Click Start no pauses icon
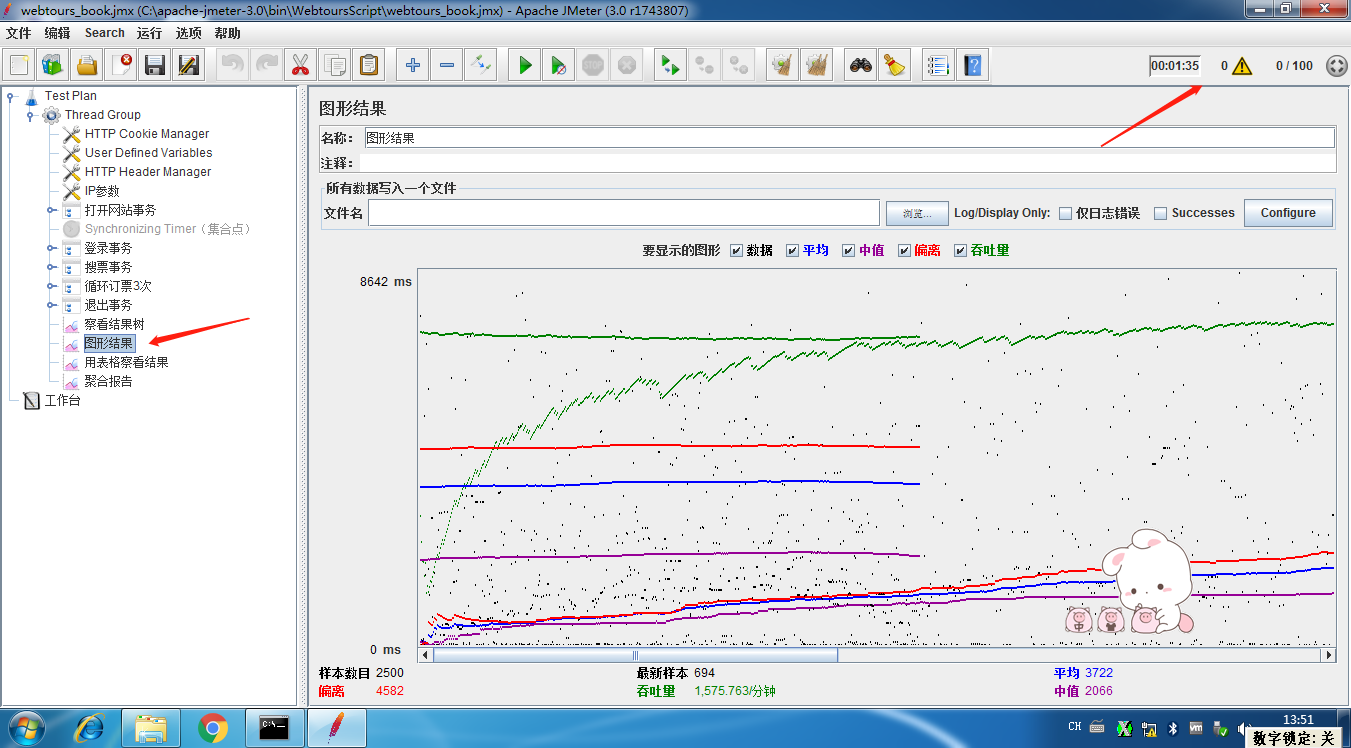This screenshot has height=748, width=1351. (x=559, y=66)
